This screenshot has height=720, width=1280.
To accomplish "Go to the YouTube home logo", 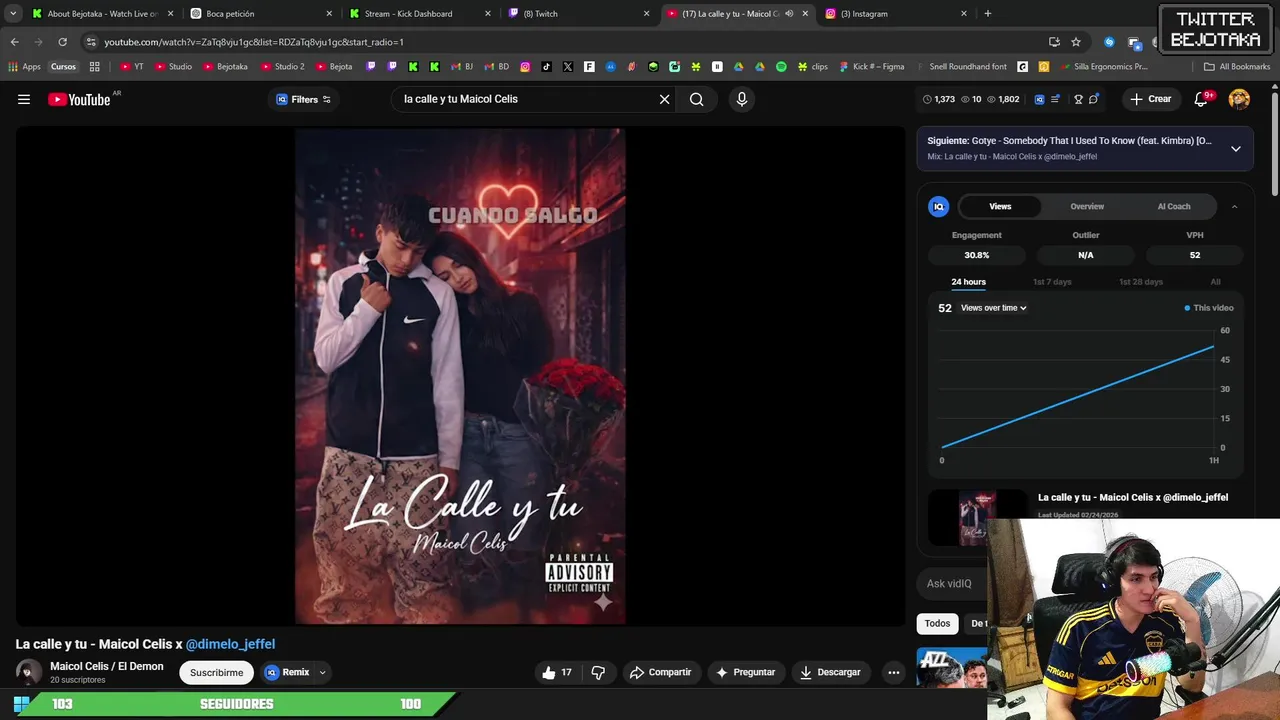I will [79, 99].
